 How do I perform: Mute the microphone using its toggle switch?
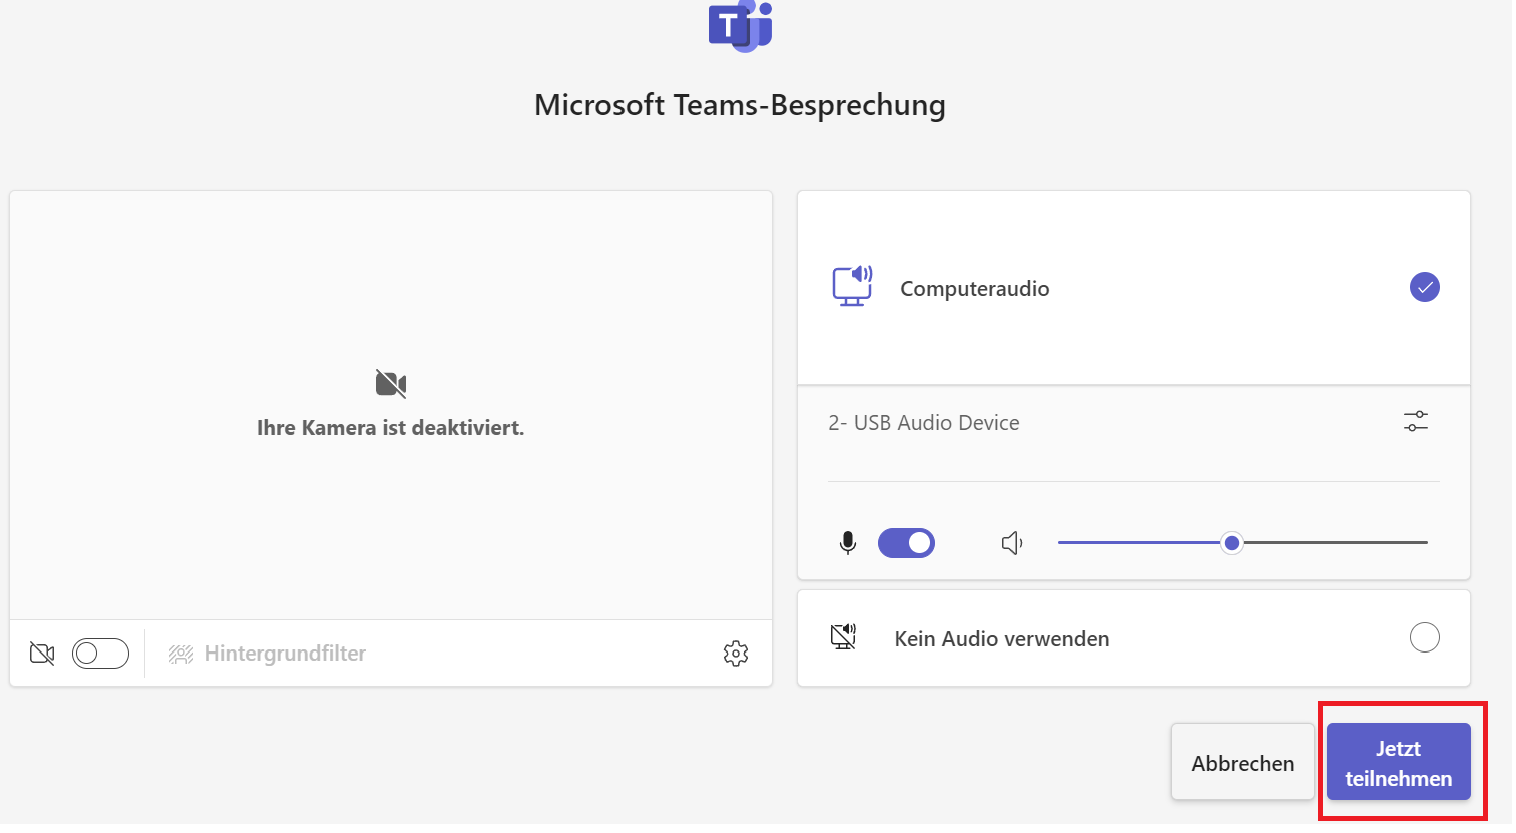coord(906,543)
